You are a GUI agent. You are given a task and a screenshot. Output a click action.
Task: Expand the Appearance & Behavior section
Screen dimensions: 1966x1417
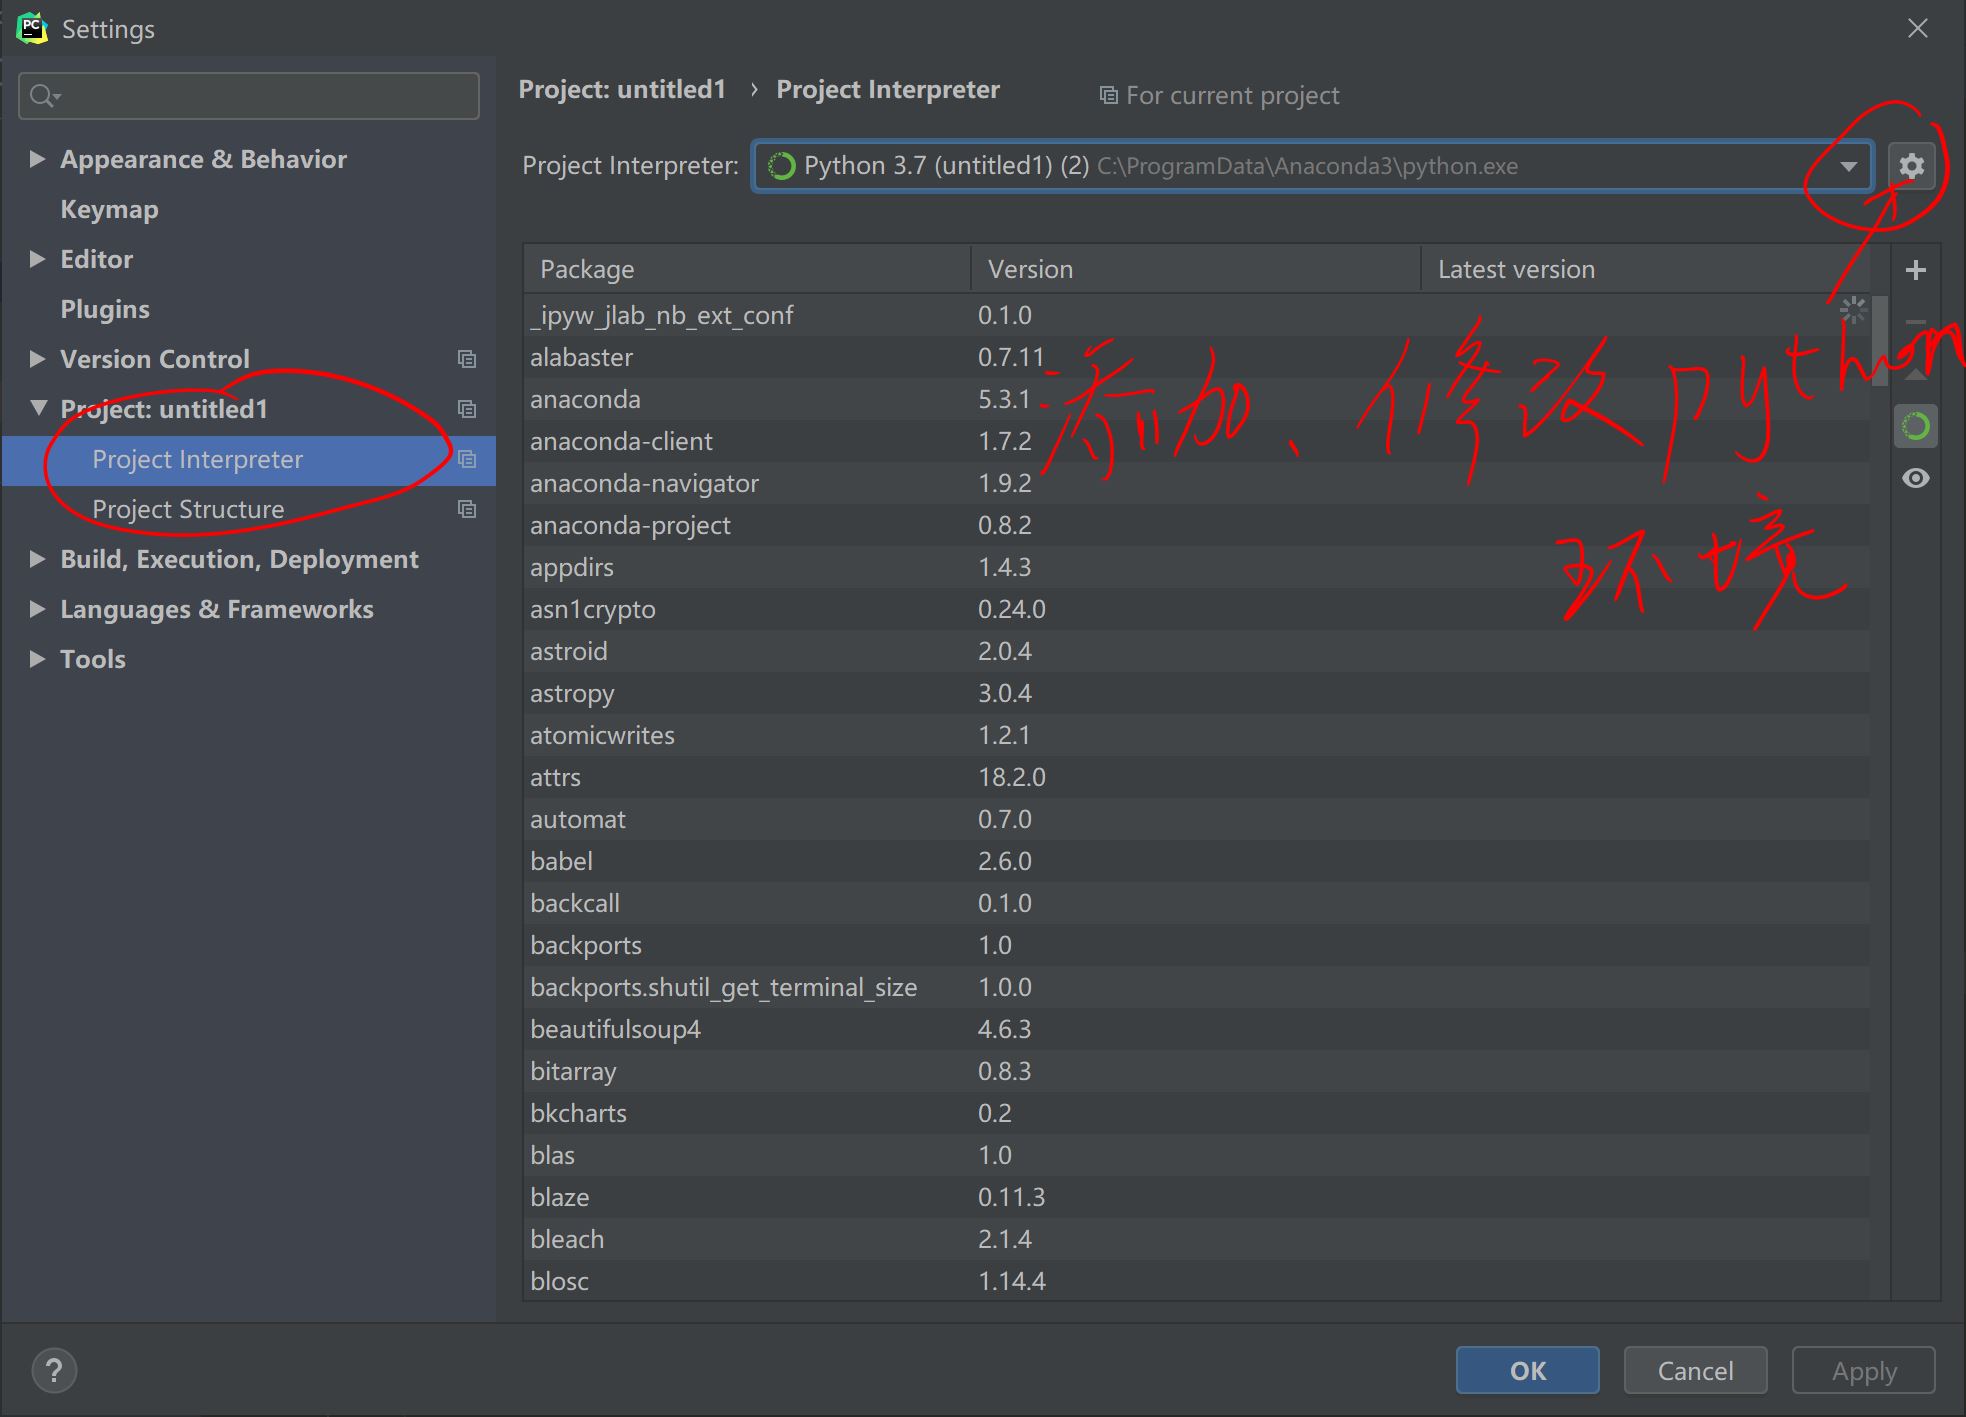[x=37, y=159]
